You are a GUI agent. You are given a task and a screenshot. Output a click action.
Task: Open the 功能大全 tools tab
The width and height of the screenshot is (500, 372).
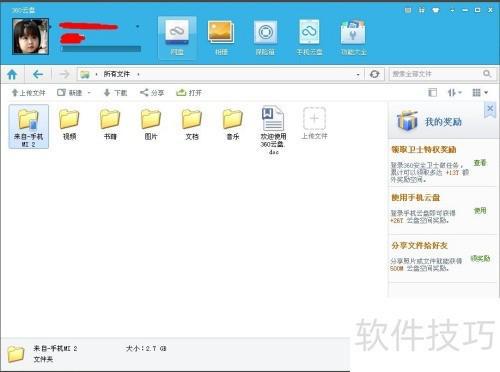(353, 38)
